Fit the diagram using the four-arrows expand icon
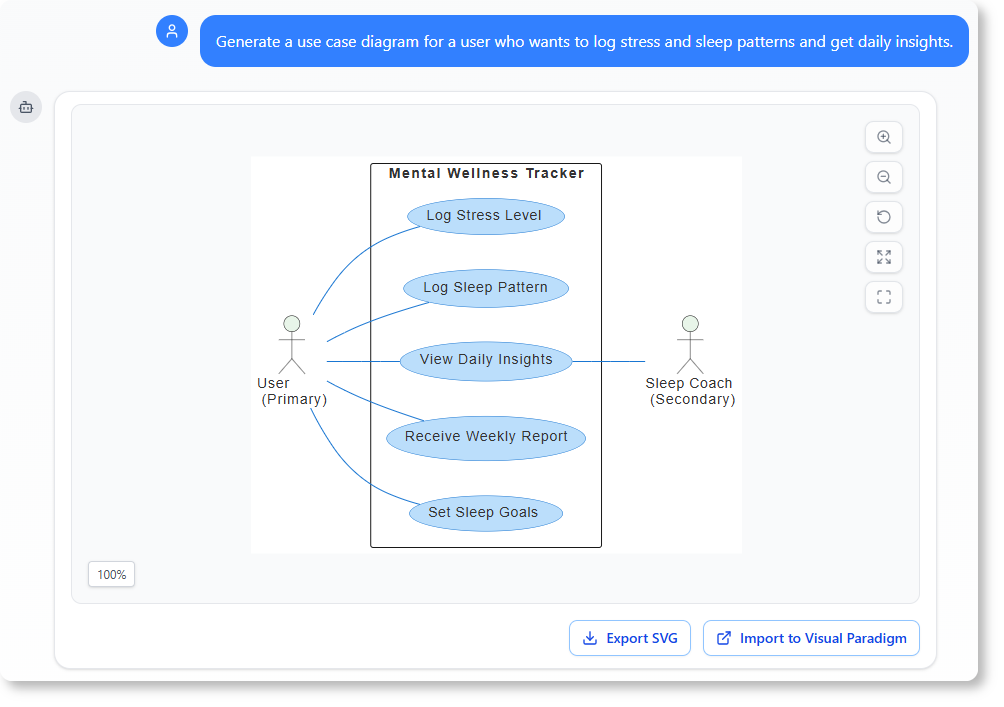This screenshot has height=707, width=1004. pos(883,258)
